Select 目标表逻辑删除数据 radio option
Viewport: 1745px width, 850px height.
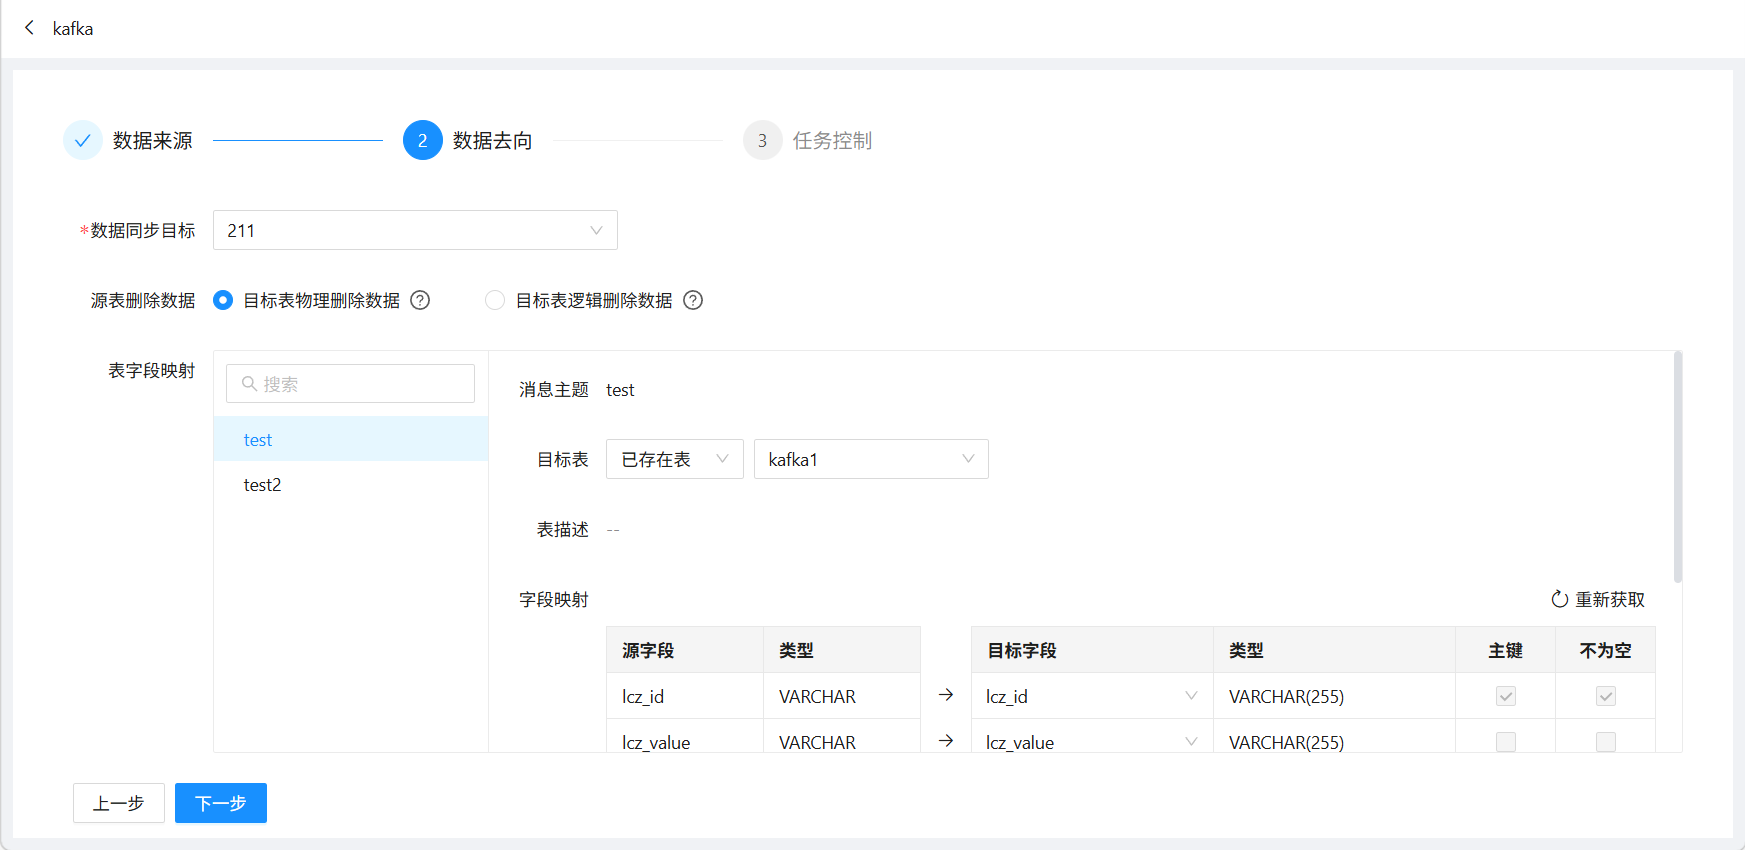(x=495, y=300)
